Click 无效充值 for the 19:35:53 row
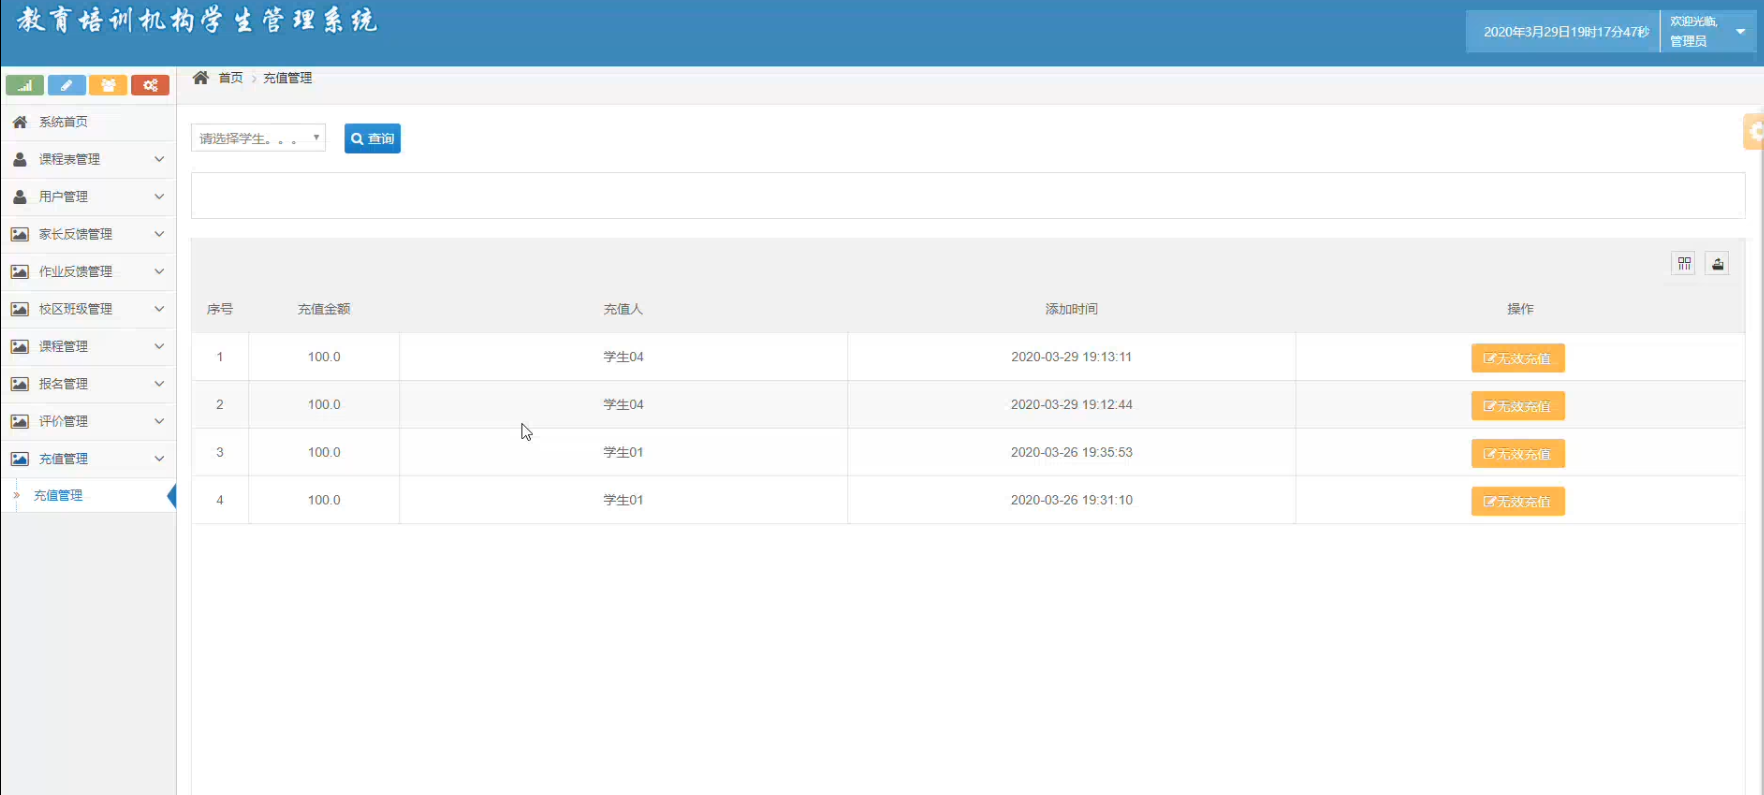1764x795 pixels. coord(1517,454)
